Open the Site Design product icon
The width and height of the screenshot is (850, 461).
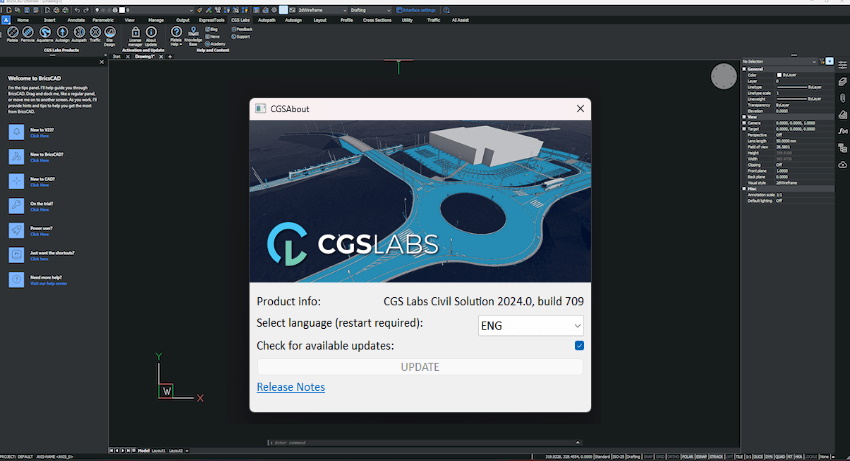pos(110,35)
